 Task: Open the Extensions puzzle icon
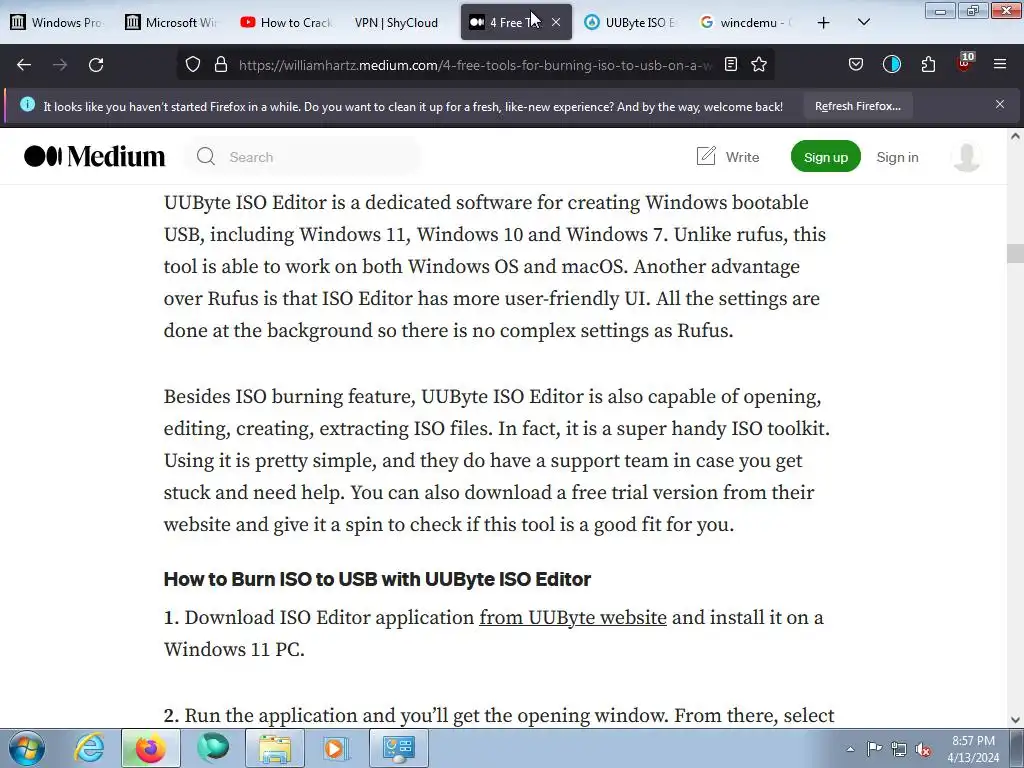(928, 64)
